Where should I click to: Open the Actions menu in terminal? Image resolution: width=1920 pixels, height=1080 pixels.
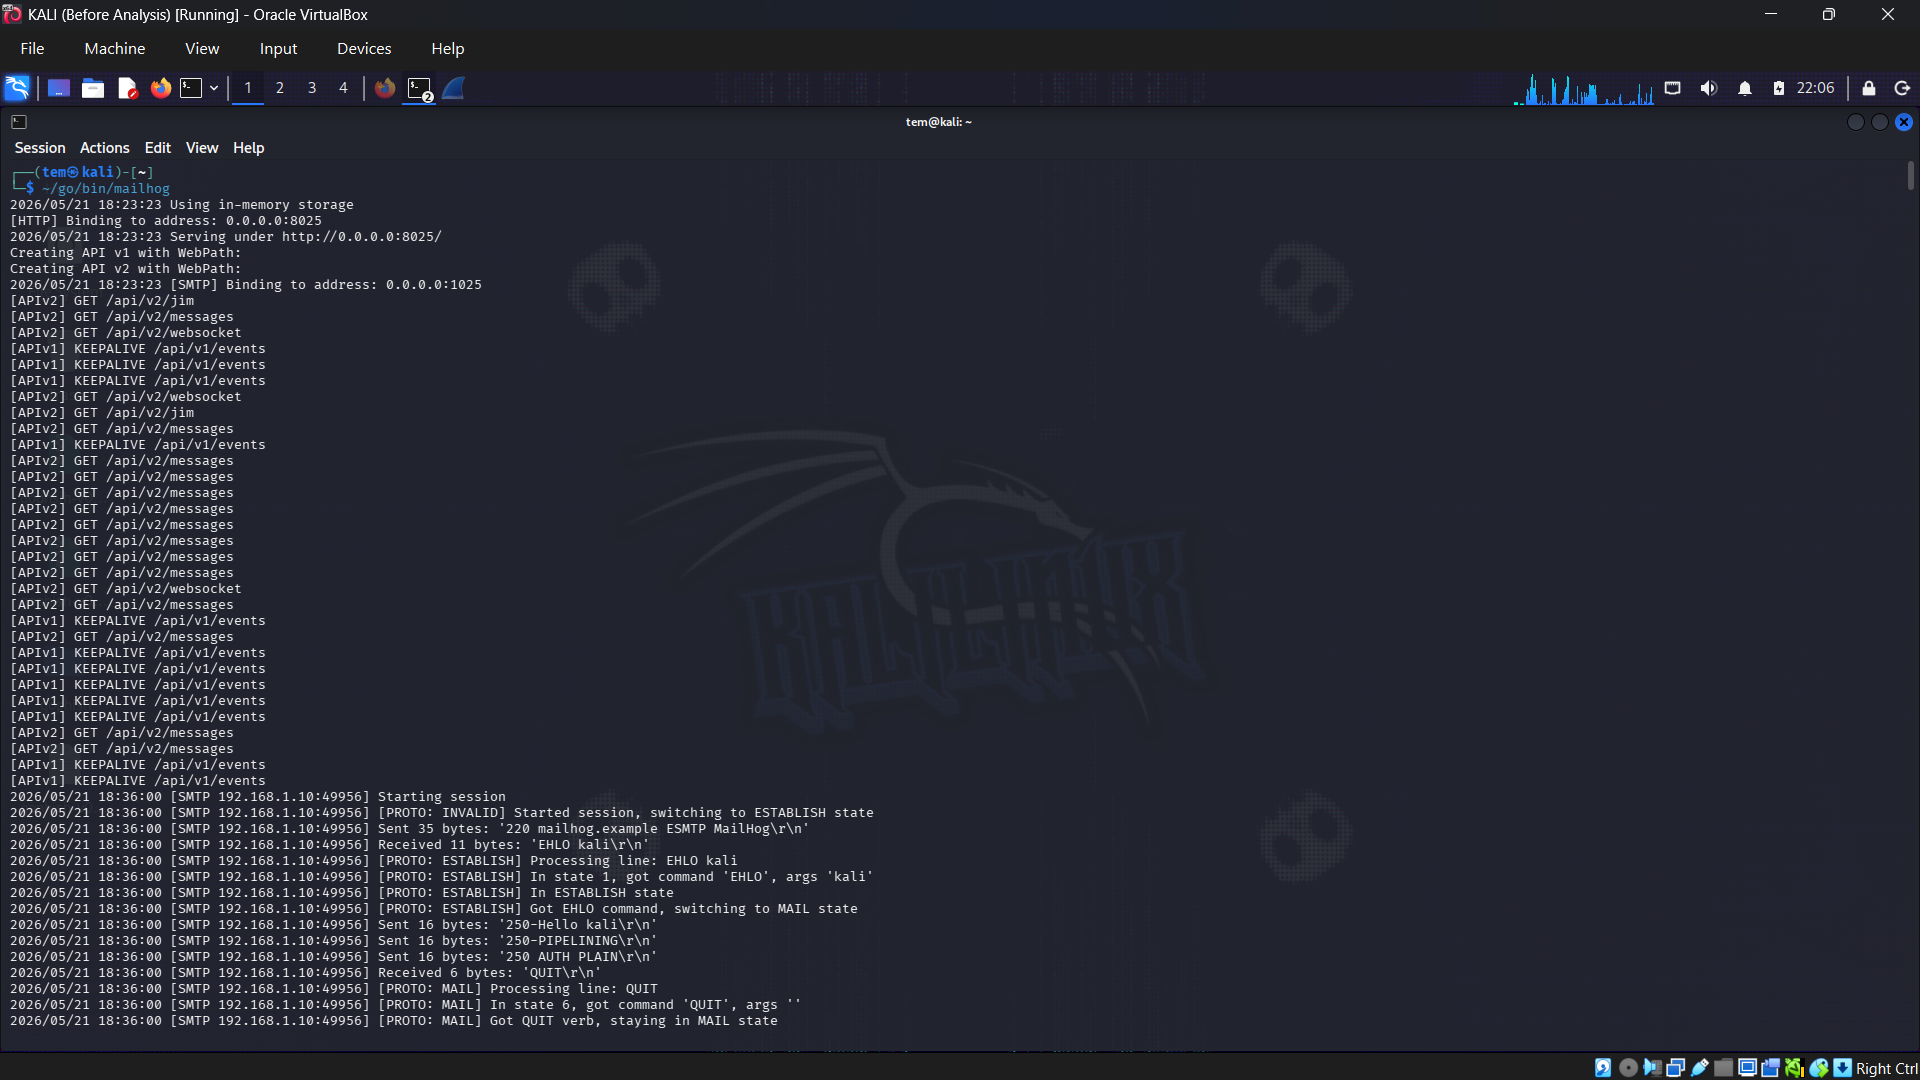[105, 148]
